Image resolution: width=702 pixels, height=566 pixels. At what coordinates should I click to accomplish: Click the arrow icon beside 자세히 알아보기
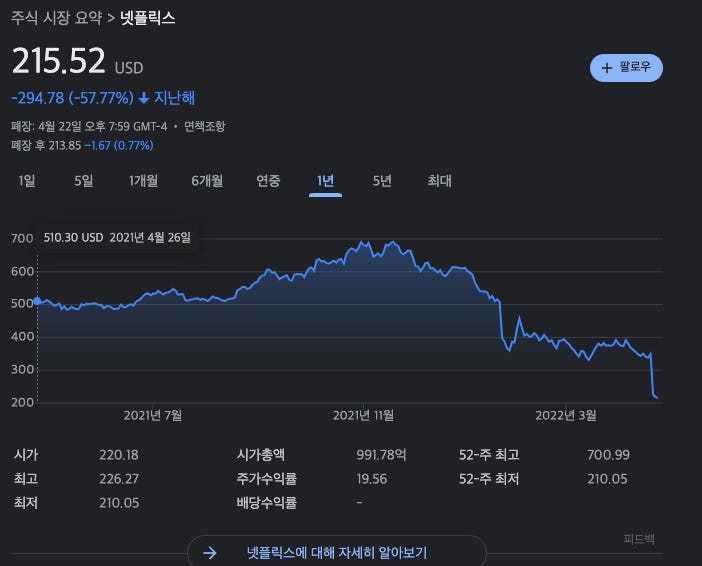coord(210,553)
